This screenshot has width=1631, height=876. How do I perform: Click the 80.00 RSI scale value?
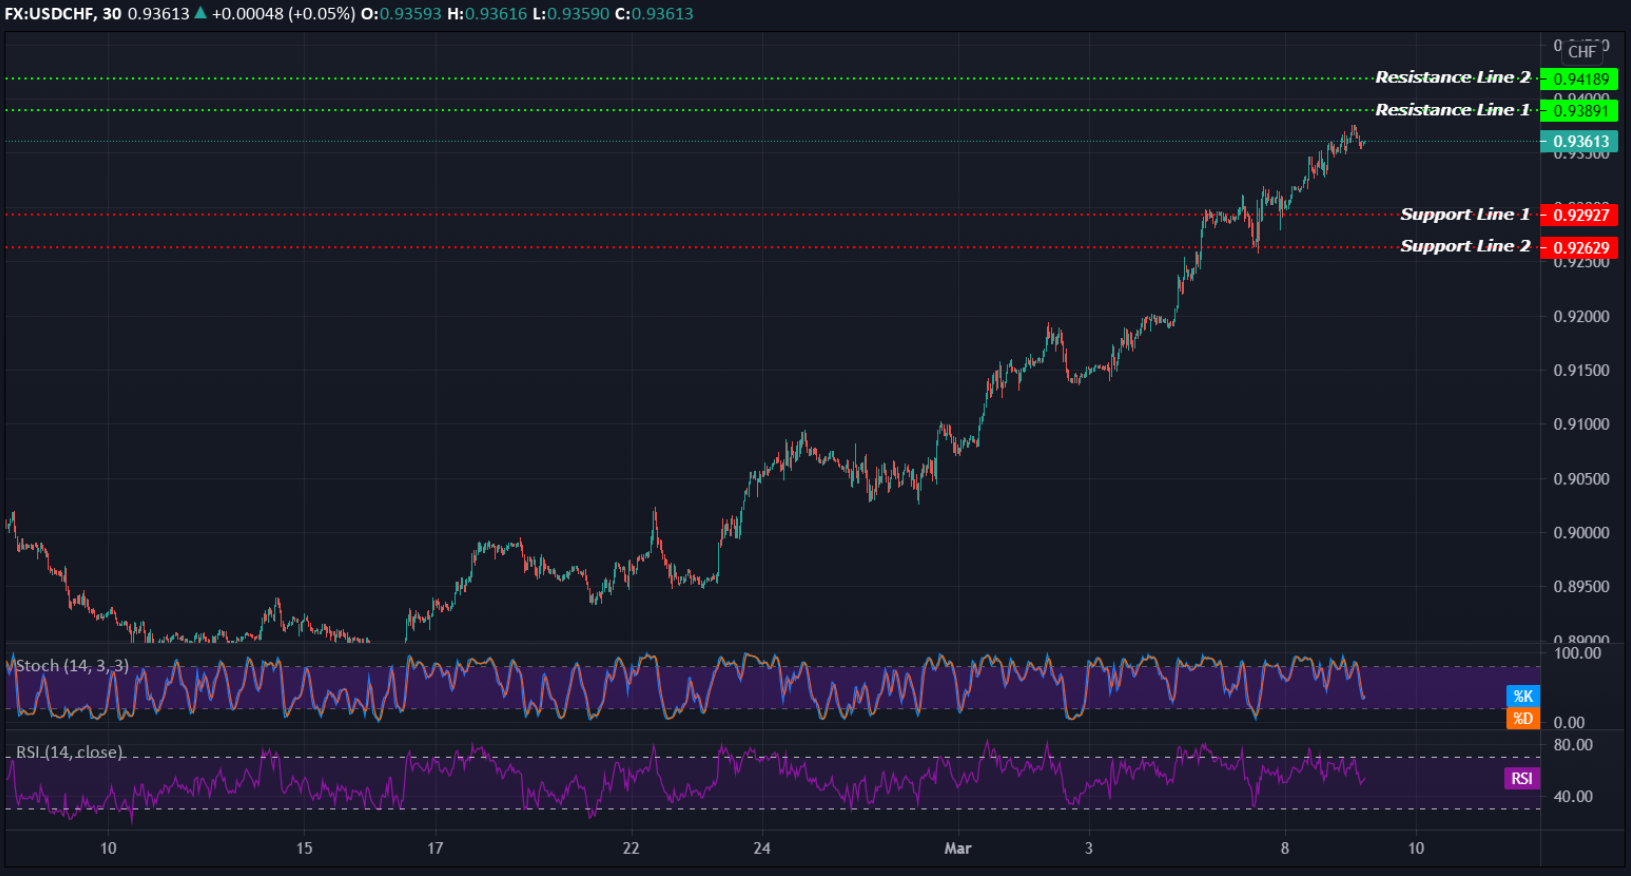coord(1573,745)
